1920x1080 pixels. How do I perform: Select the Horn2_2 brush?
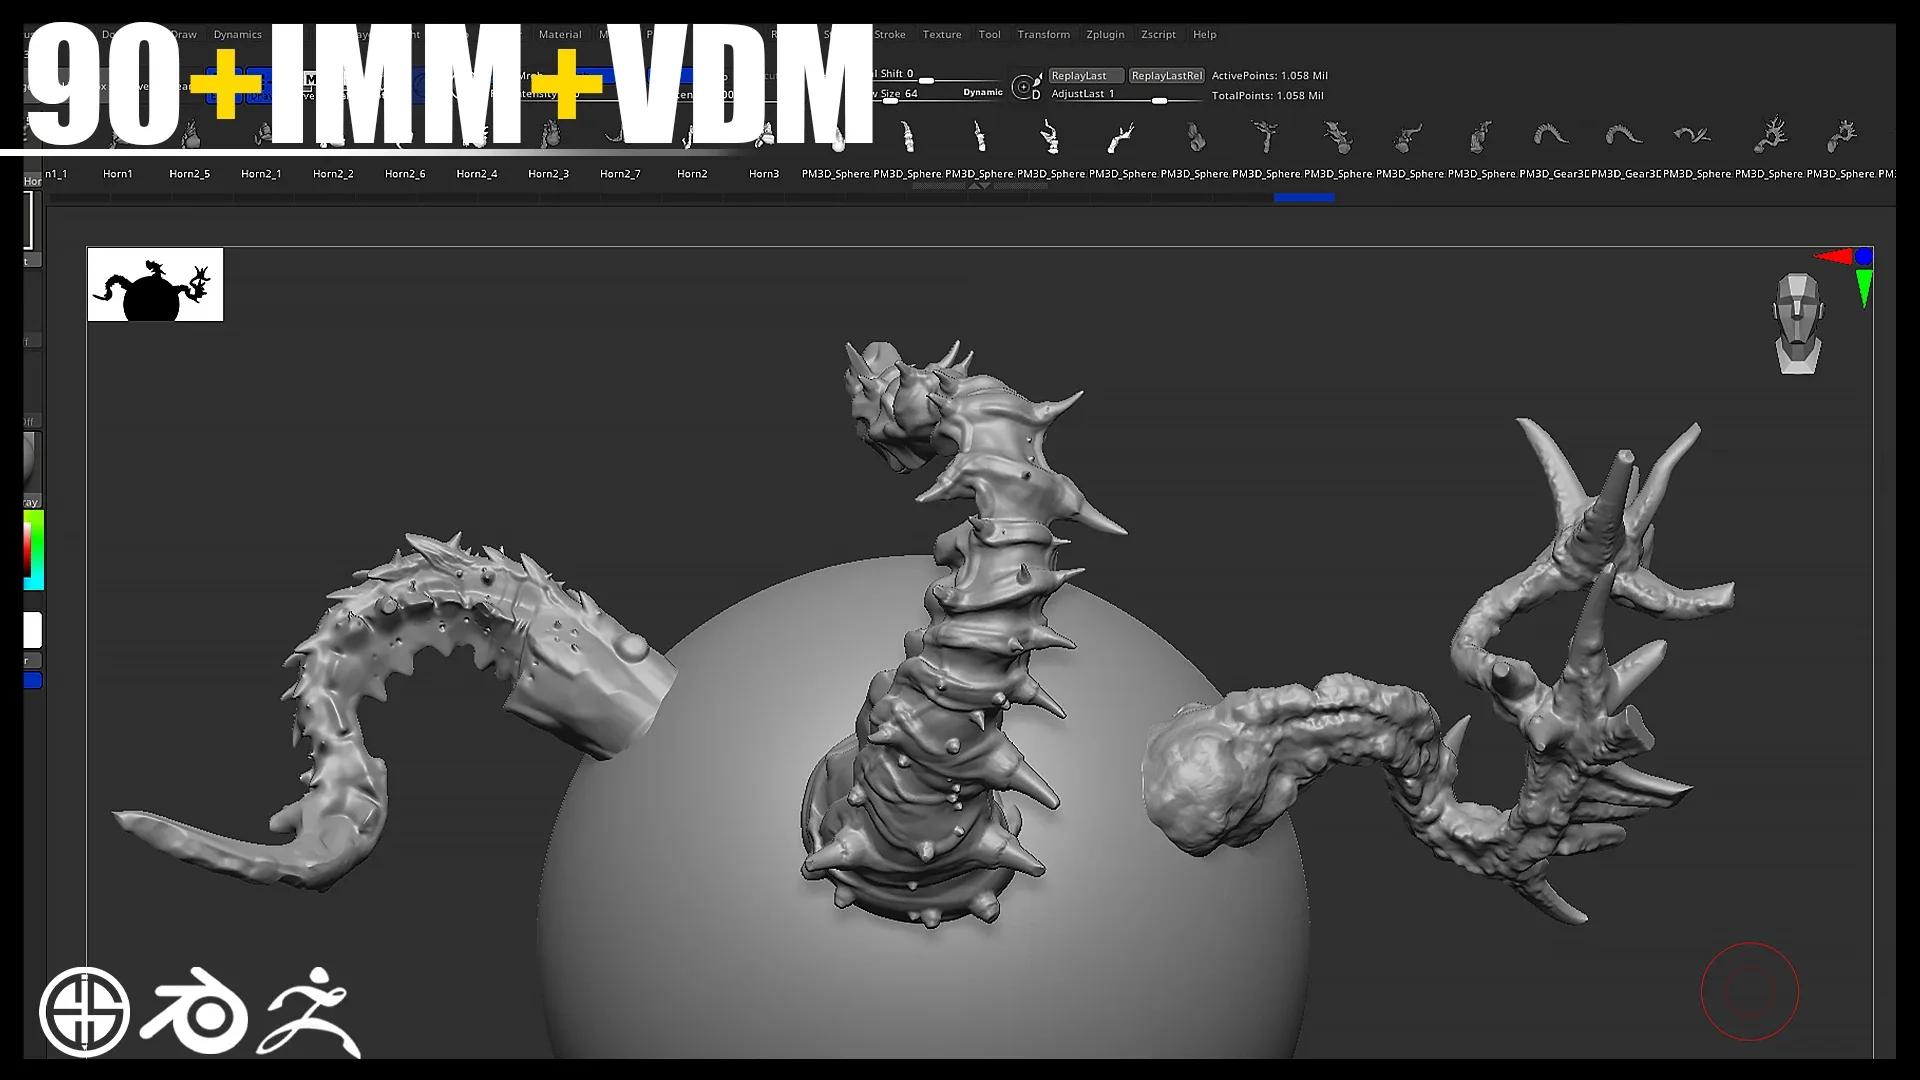click(333, 174)
